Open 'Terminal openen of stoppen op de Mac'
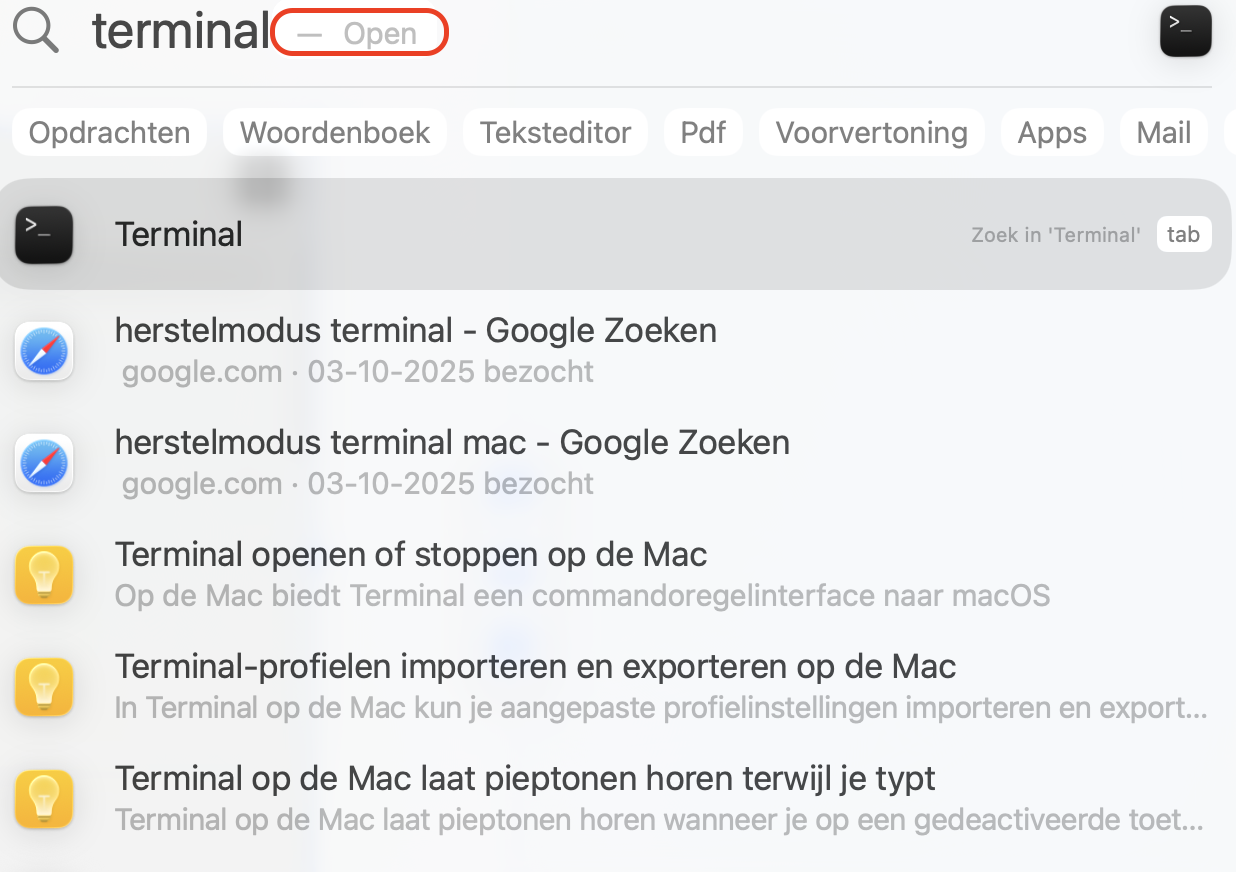1236x872 pixels. click(412, 554)
